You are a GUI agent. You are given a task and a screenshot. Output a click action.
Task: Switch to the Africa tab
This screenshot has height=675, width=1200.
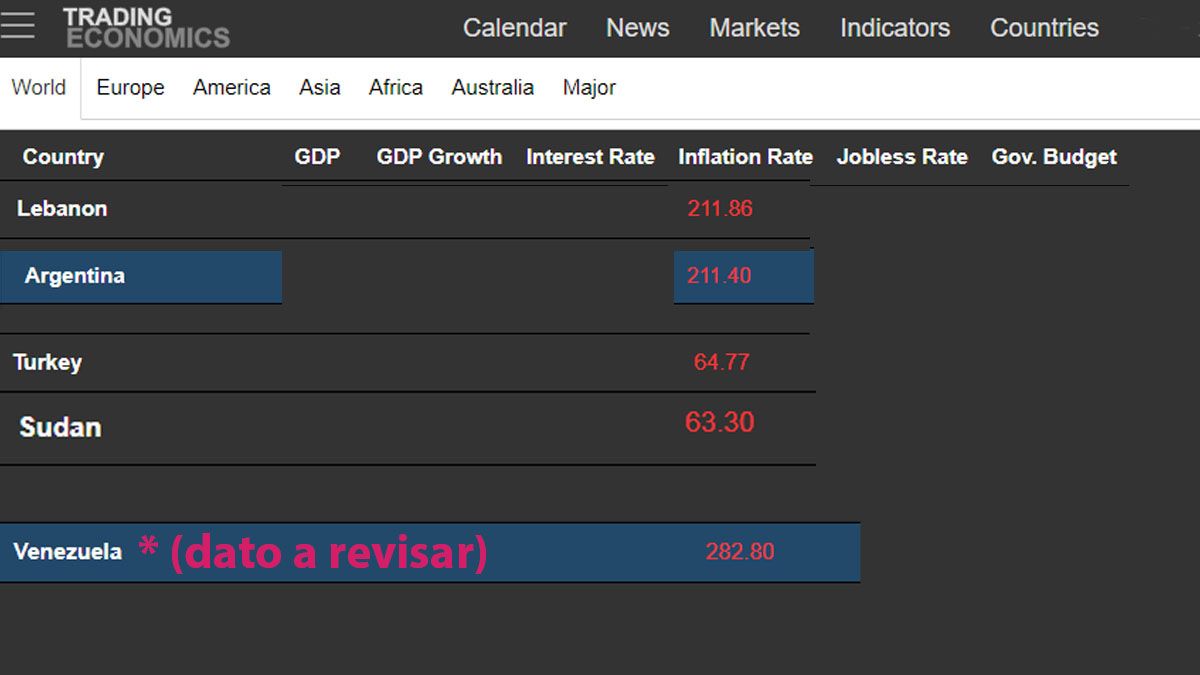pyautogui.click(x=395, y=88)
